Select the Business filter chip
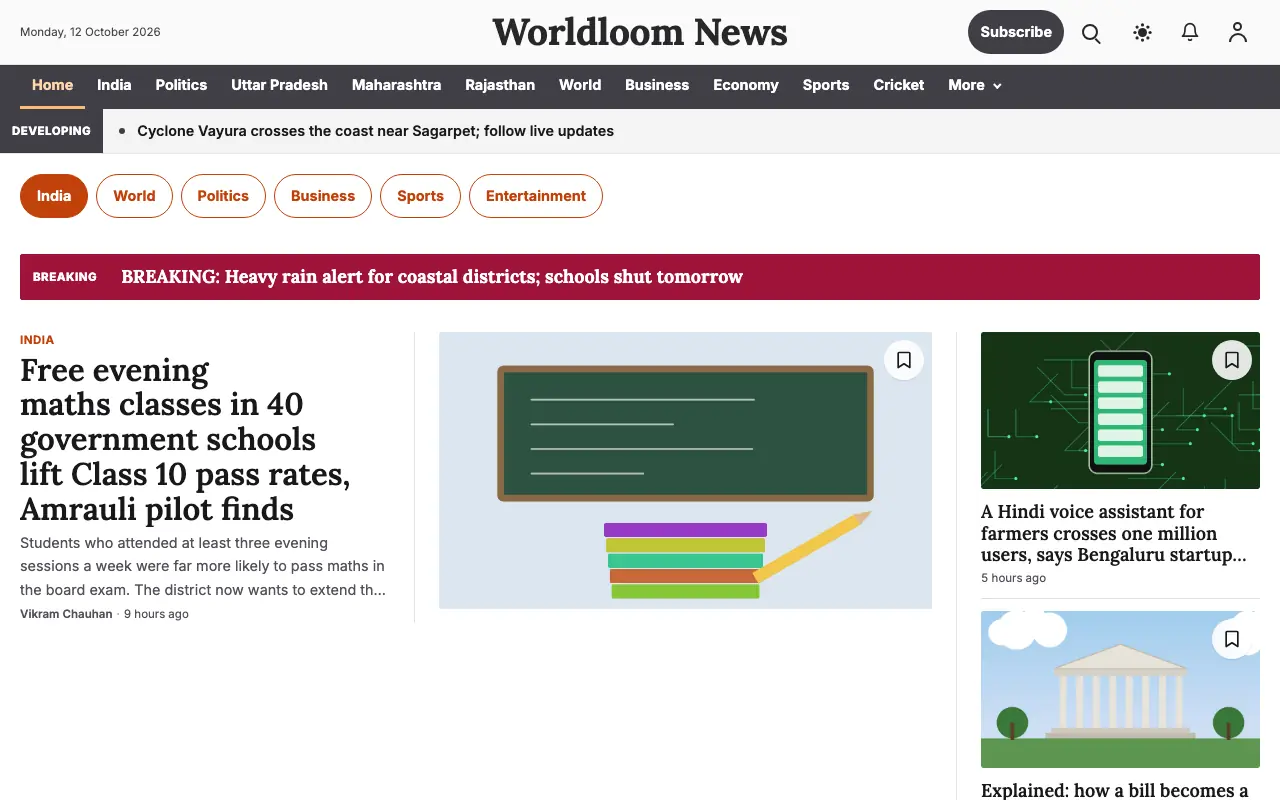 (x=323, y=196)
